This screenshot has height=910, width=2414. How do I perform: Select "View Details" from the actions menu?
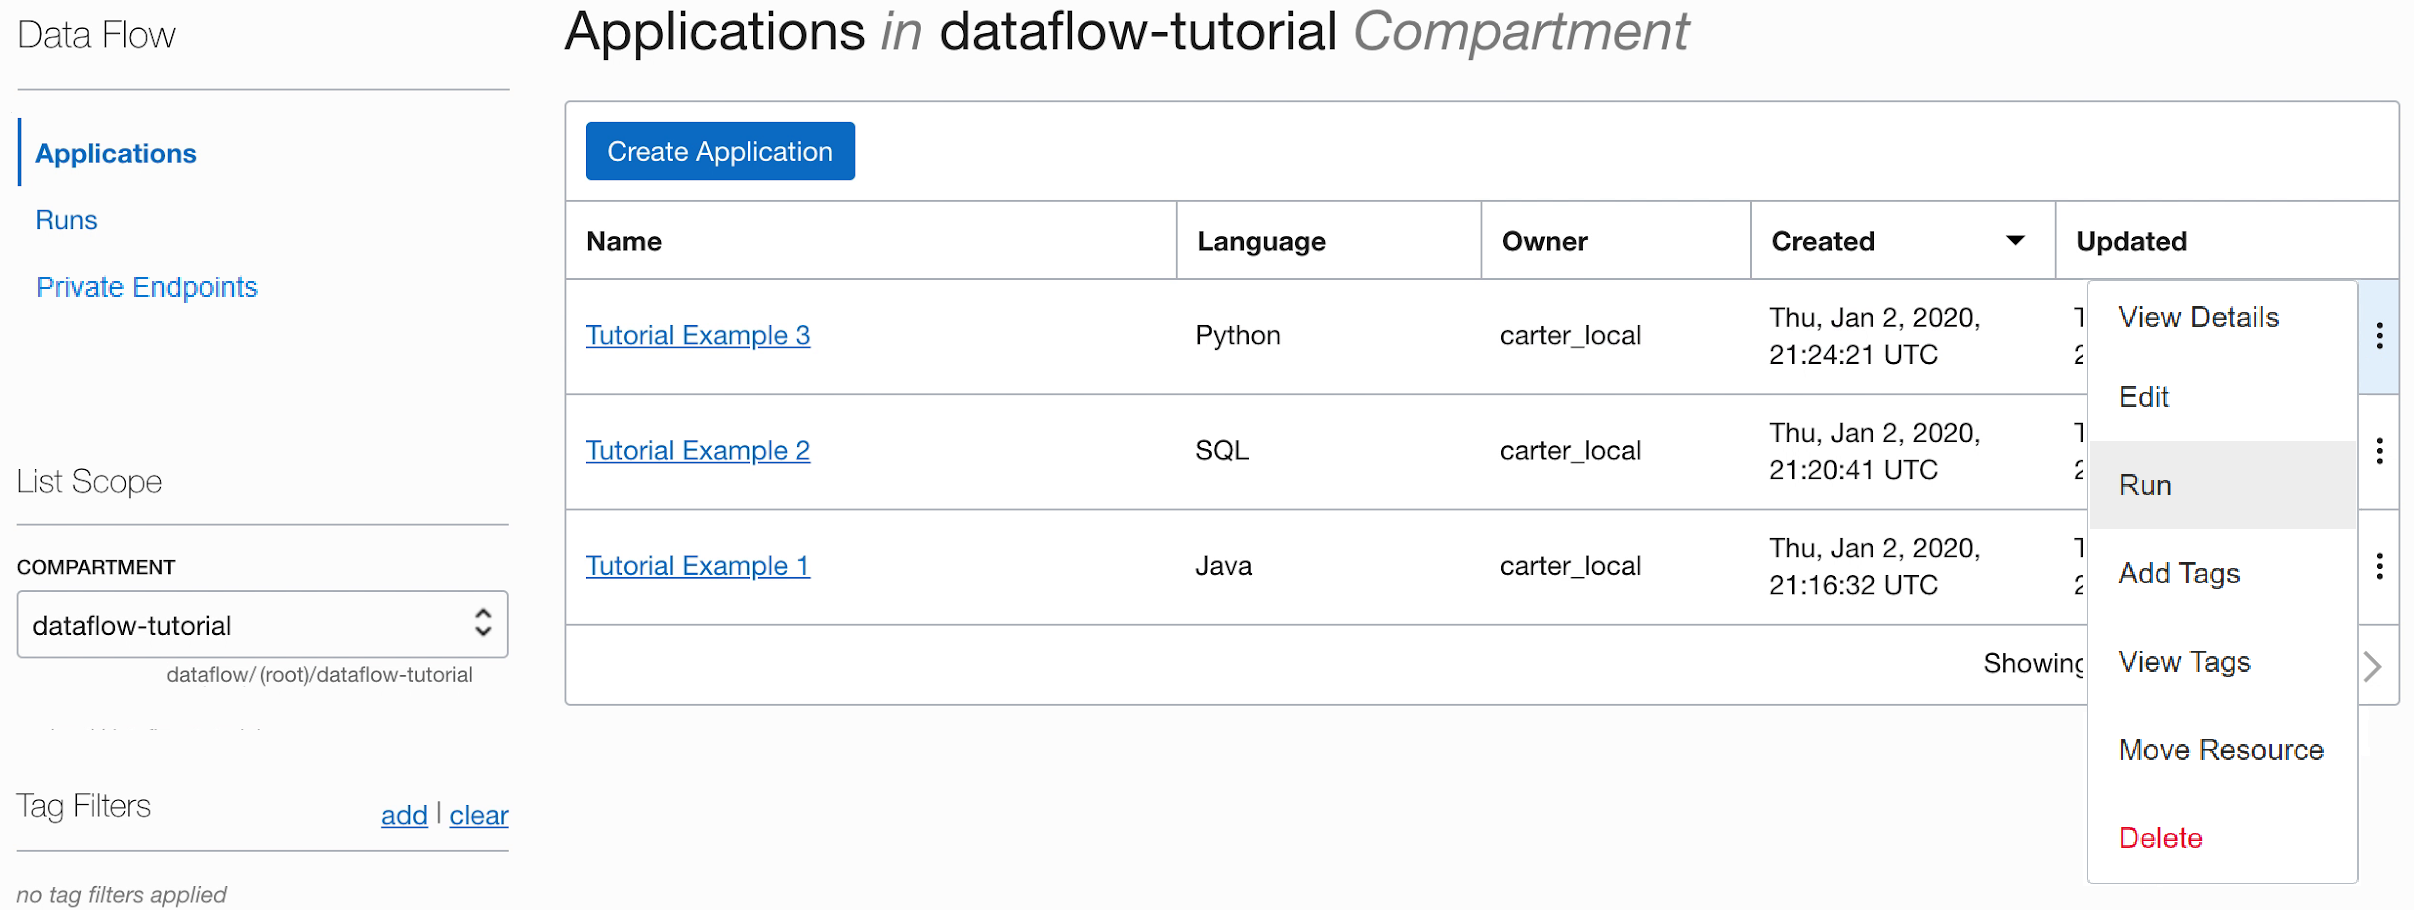tap(2198, 316)
